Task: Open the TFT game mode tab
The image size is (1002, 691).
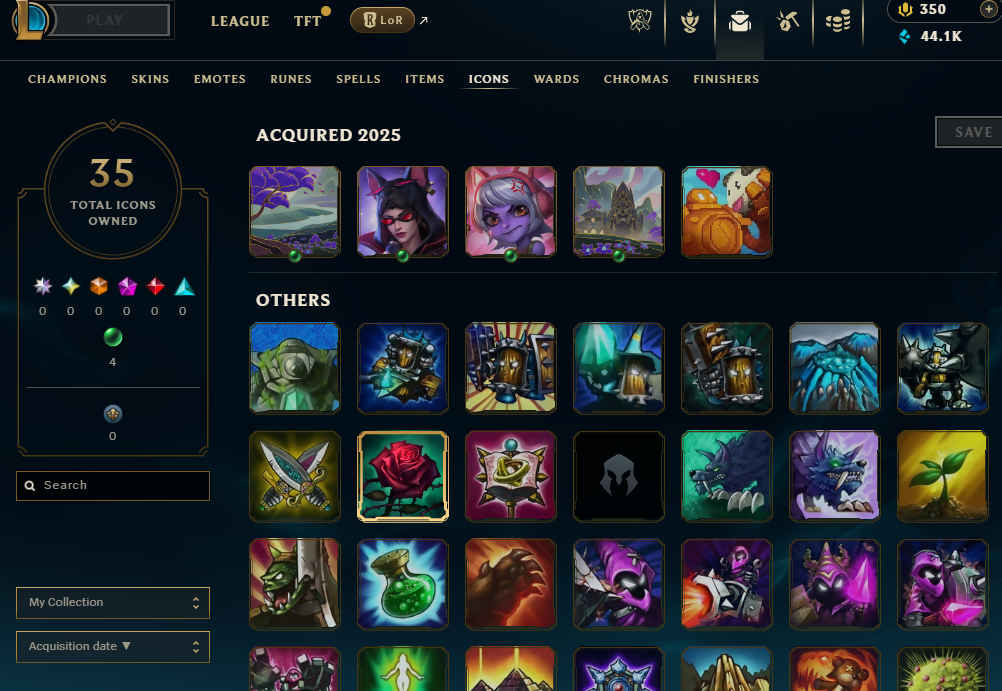Action: [307, 21]
